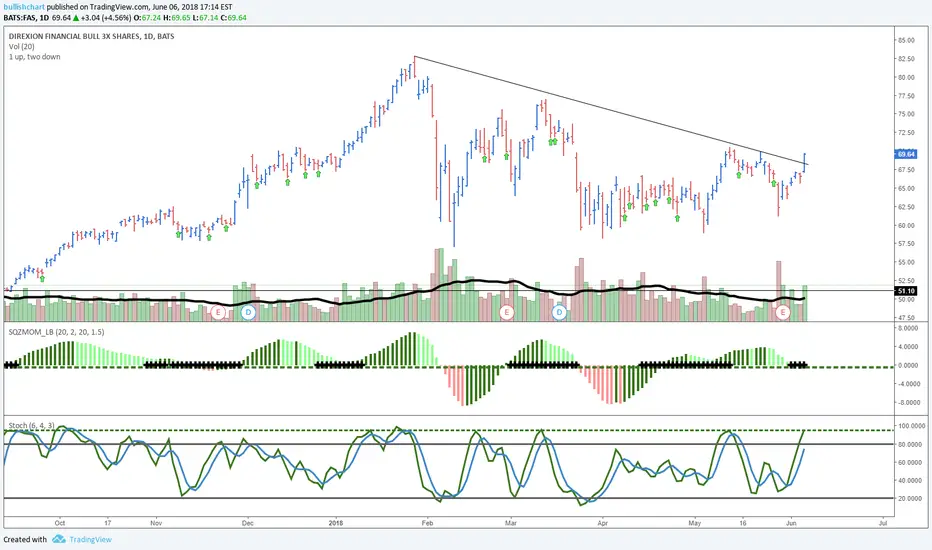The image size is (932, 550).
Task: Click the Mar date label on time axis
Action: pyautogui.click(x=511, y=523)
